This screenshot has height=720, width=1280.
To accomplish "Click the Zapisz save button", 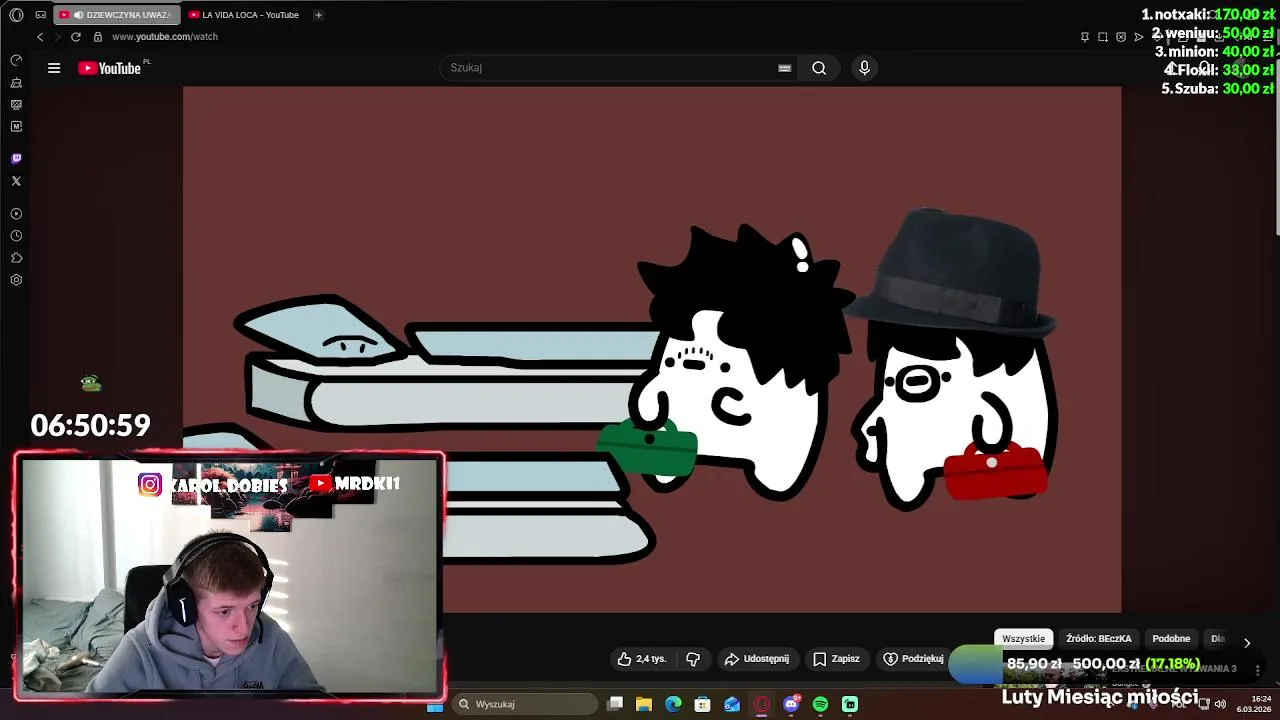I will click(x=836, y=659).
